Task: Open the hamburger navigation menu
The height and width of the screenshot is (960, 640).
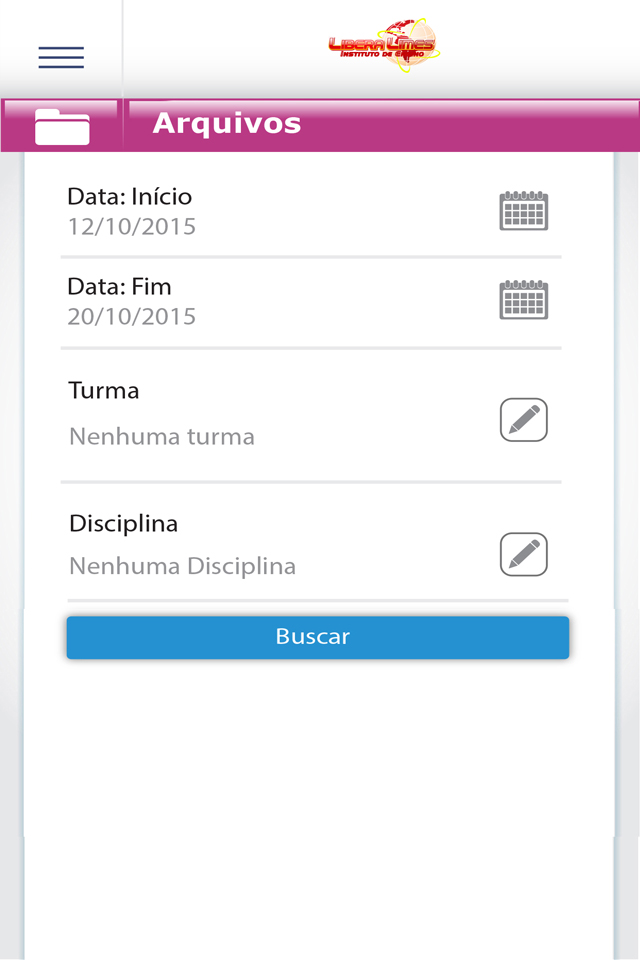Action: 61,57
